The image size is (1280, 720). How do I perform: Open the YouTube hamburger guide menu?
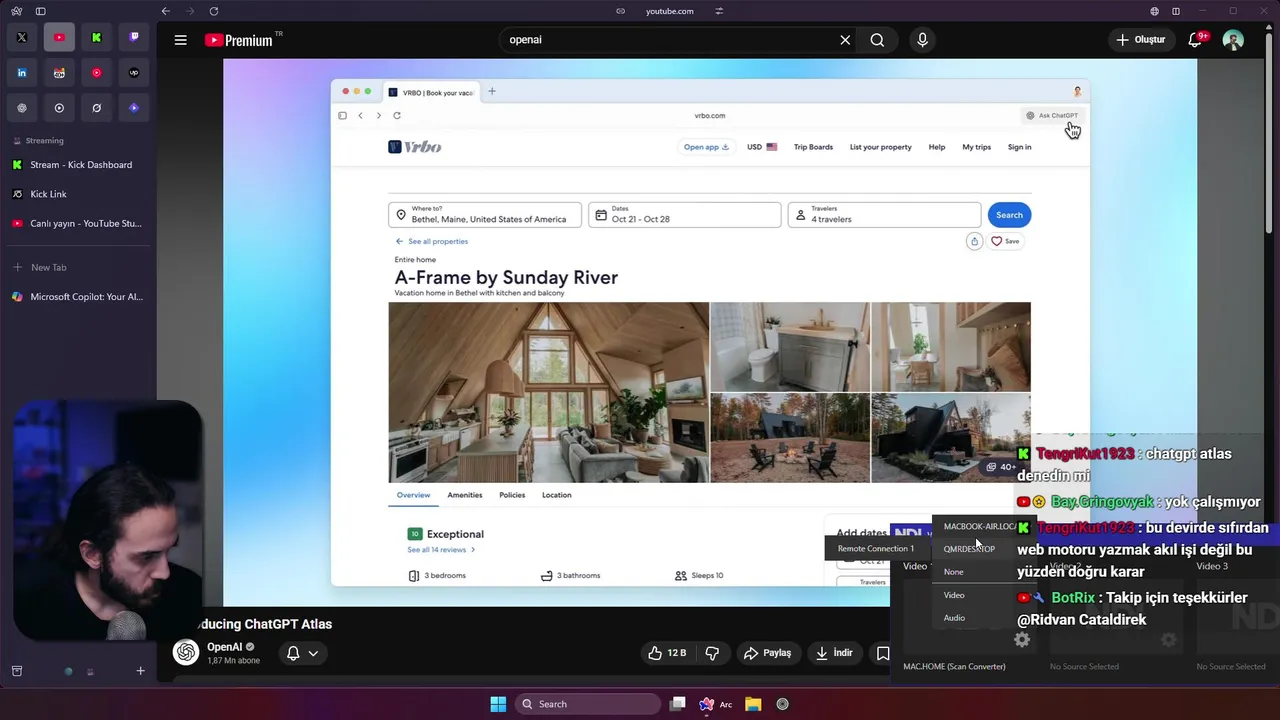tap(180, 40)
